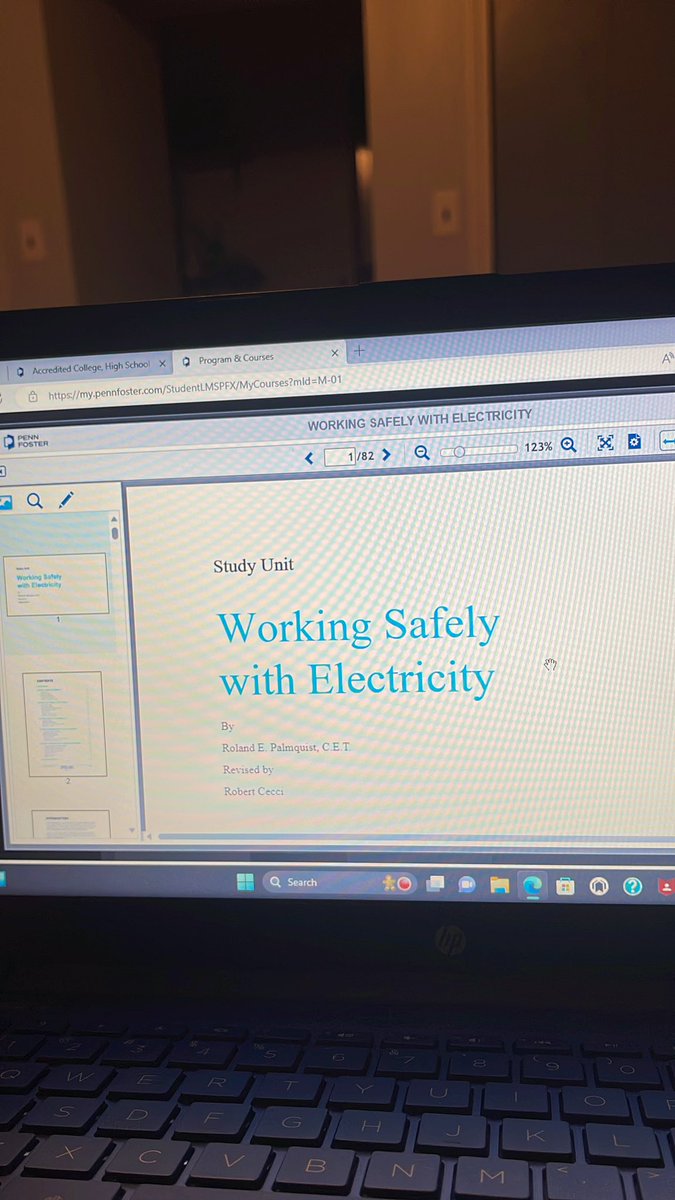Open File Explorer from taskbar
Screen dimensions: 675x1200
click(499, 885)
